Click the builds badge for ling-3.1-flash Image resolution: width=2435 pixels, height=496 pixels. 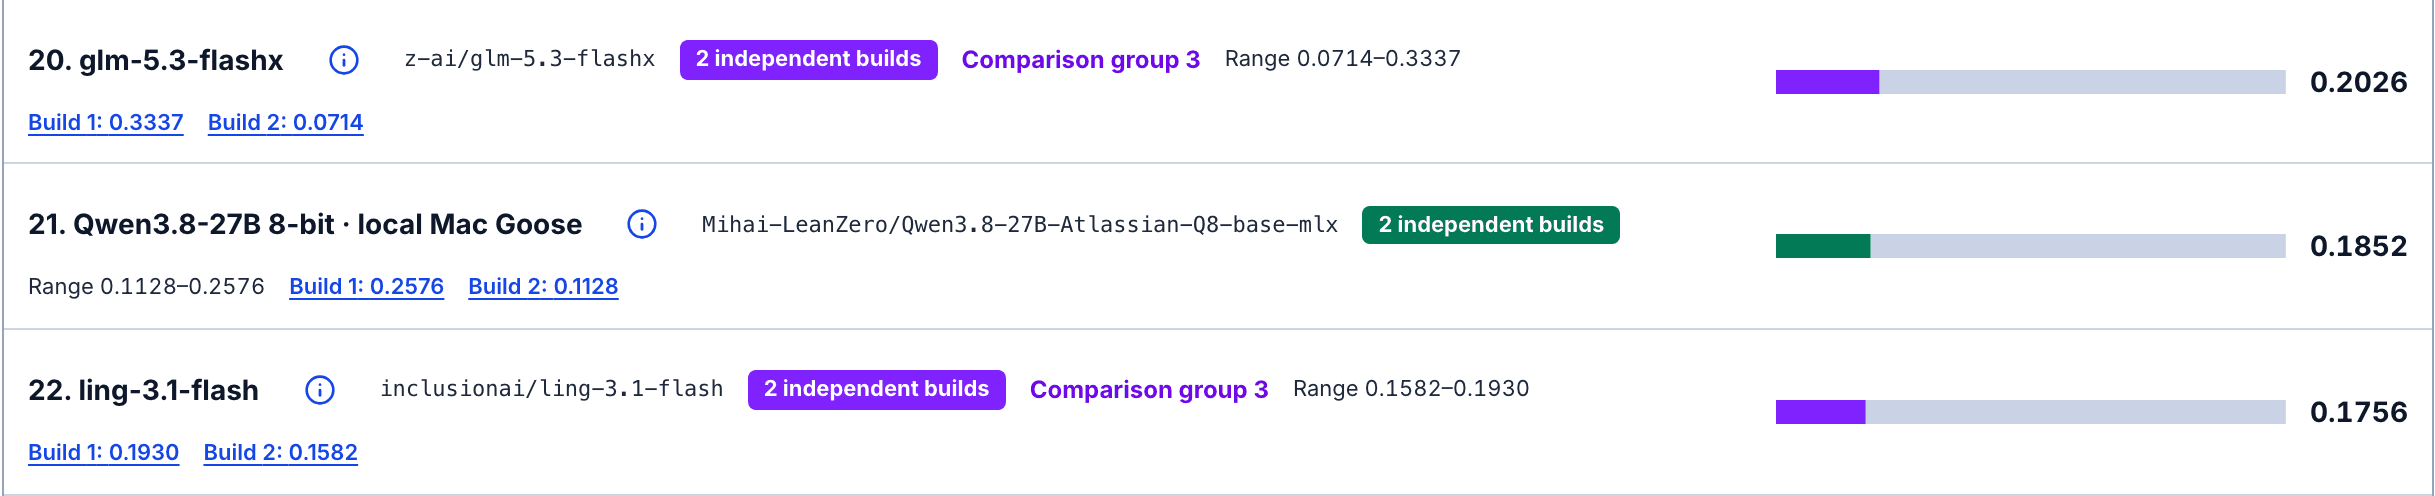tap(877, 389)
